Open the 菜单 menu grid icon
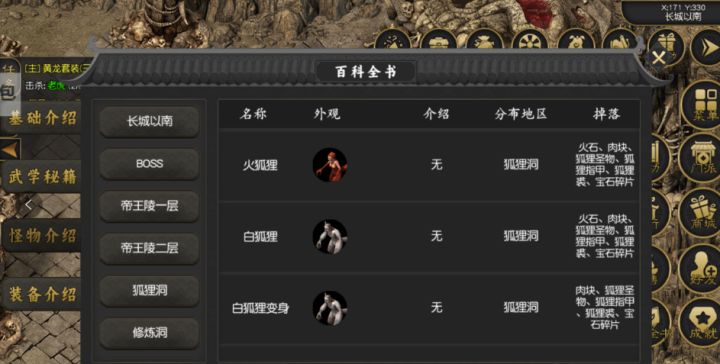Screen dimensions: 720x364 pos(702,105)
